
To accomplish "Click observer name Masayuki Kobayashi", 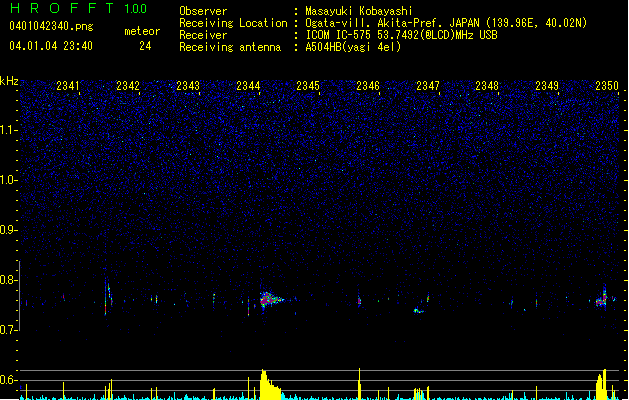I will pos(359,11).
